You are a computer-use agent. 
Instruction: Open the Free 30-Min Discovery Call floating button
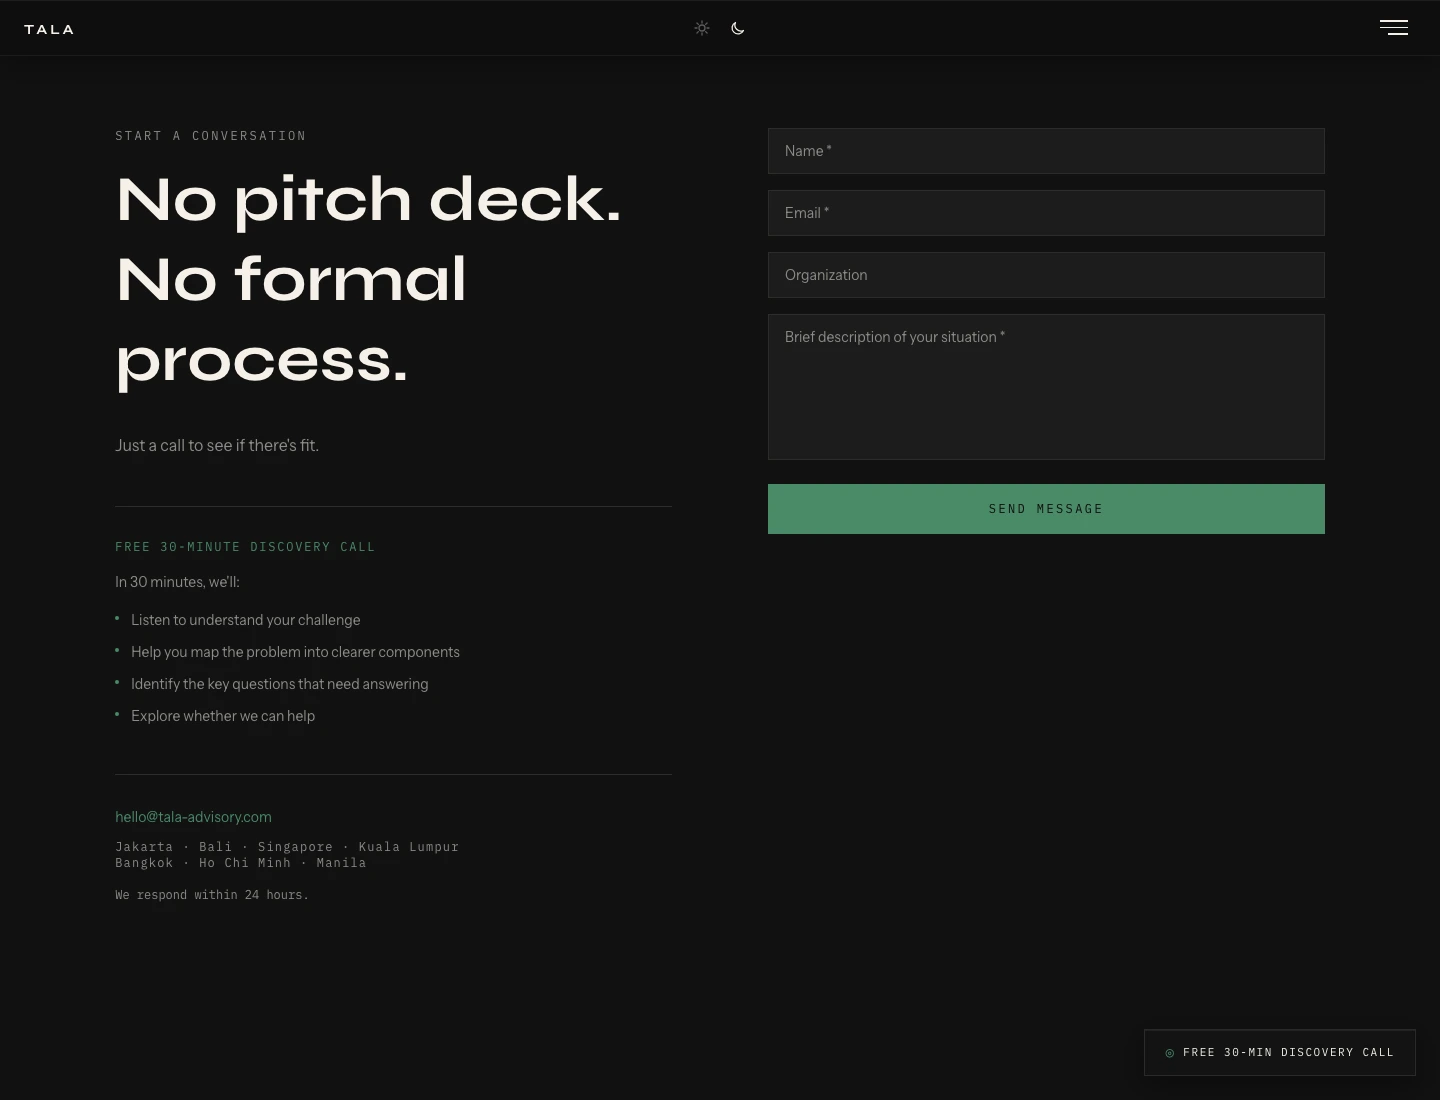click(x=1280, y=1052)
